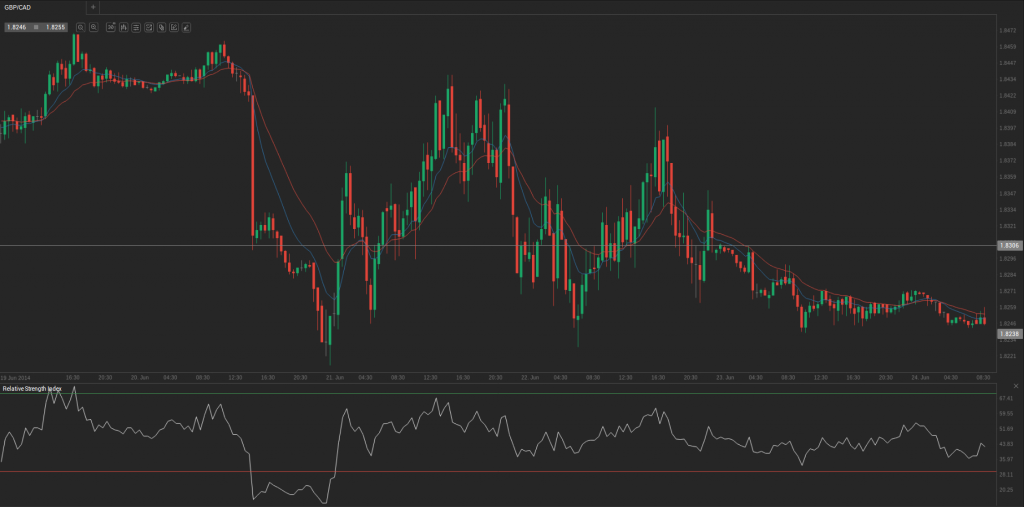Click the checklist icon after indicators
Screen dimensions: 1024x507
pyautogui.click(x=149, y=27)
